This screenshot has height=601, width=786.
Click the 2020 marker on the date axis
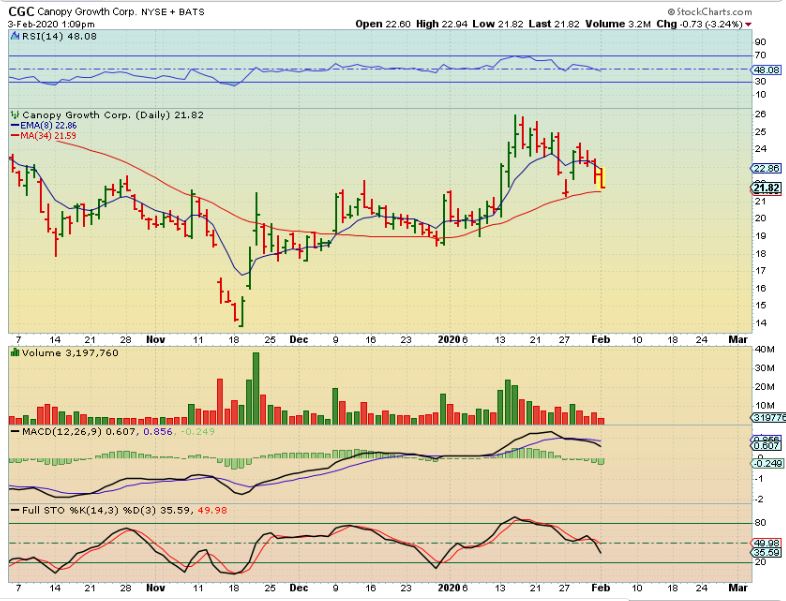coord(448,340)
